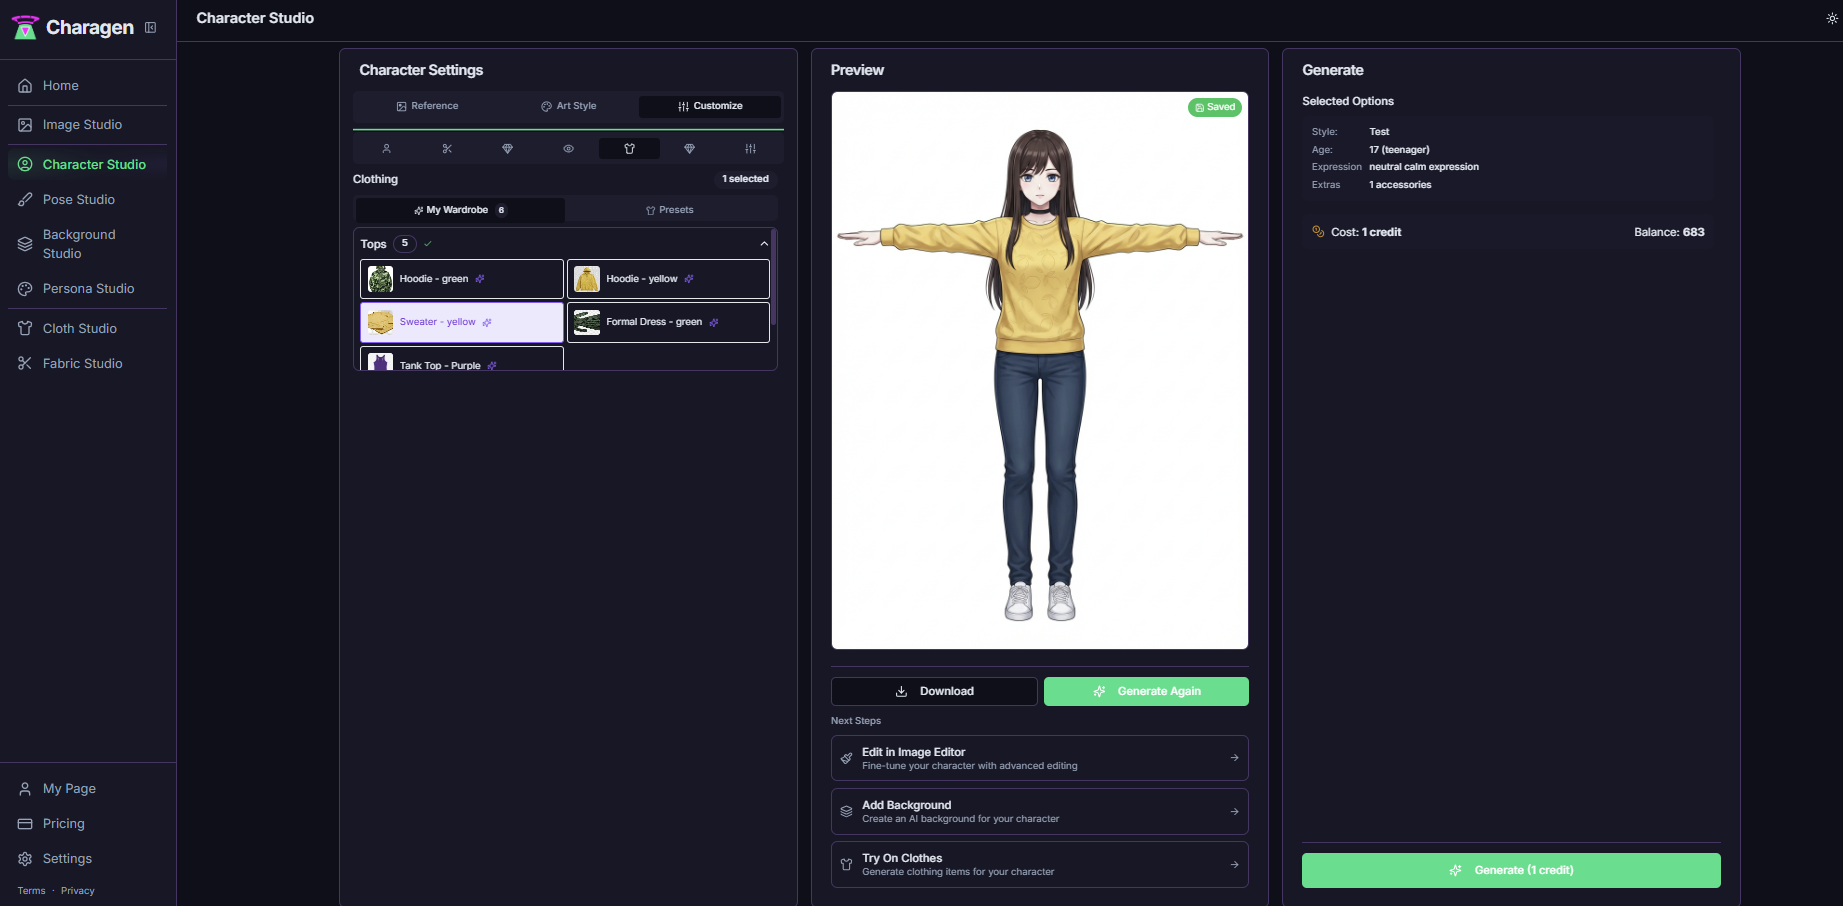Open Cloth Studio in the left navigation
Image resolution: width=1843 pixels, height=906 pixels.
coord(79,328)
